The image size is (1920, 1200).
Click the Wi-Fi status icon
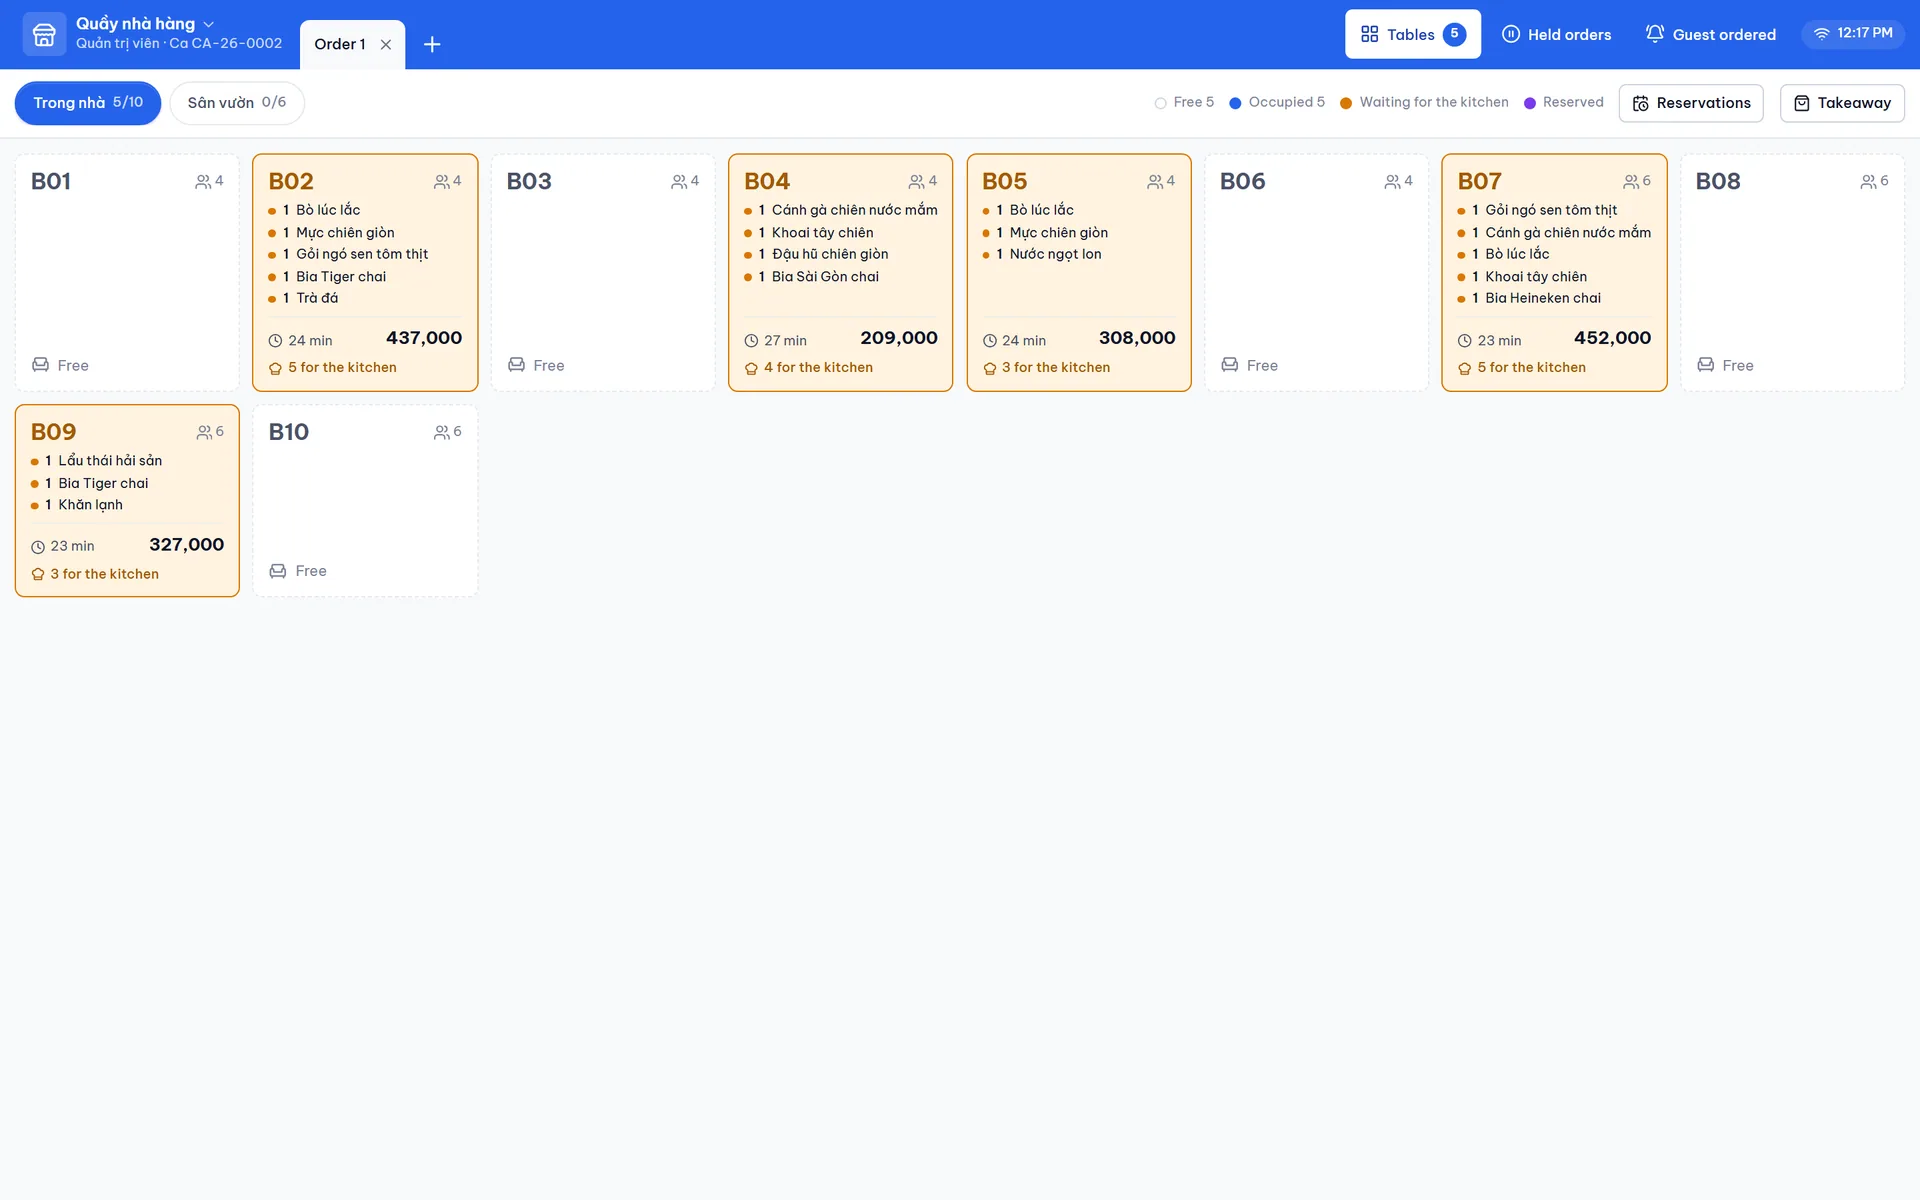pos(1822,33)
